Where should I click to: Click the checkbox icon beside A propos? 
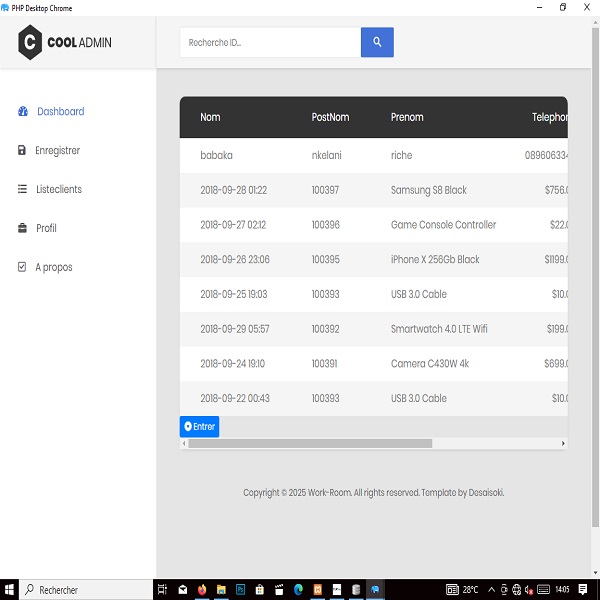coord(23,267)
